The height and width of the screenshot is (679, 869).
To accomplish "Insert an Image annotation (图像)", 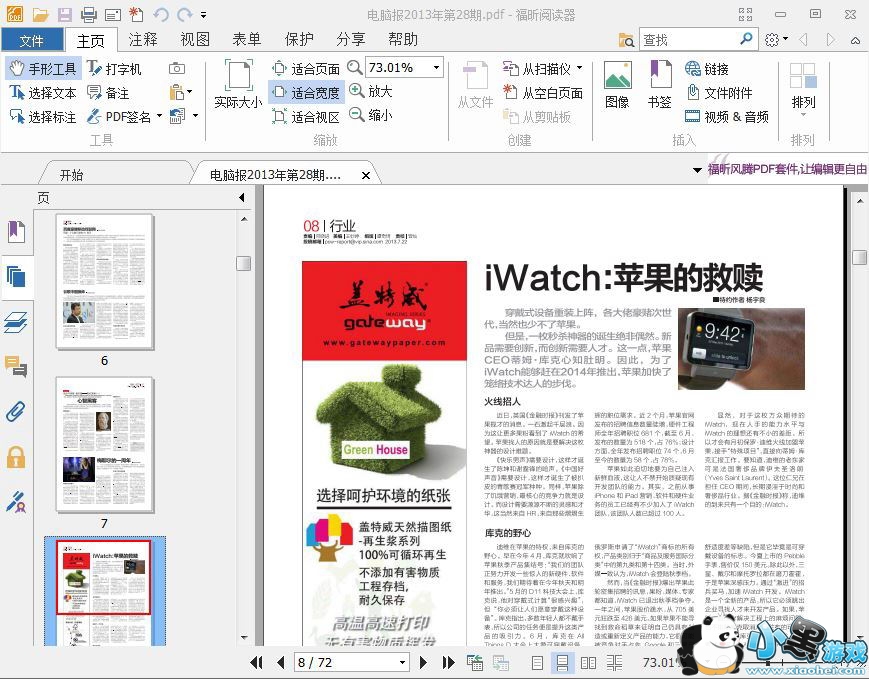I will click(x=617, y=85).
